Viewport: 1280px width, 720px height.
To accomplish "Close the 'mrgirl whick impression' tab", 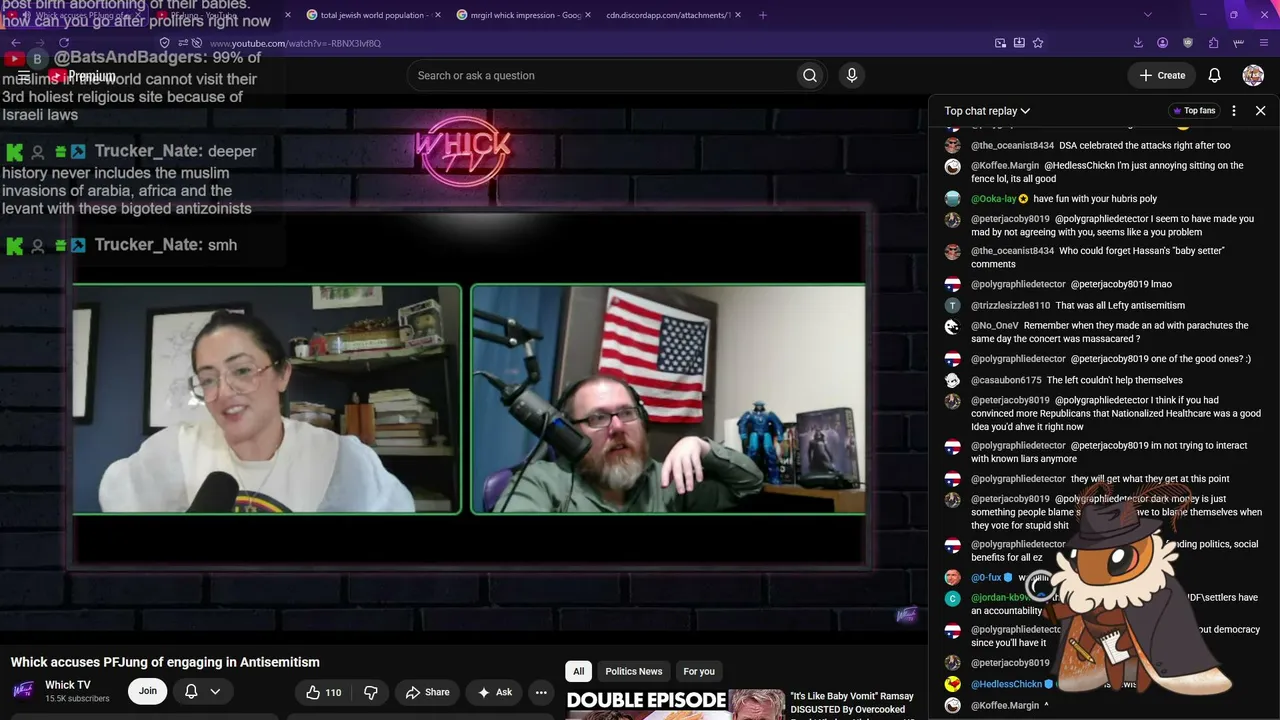I will [588, 15].
